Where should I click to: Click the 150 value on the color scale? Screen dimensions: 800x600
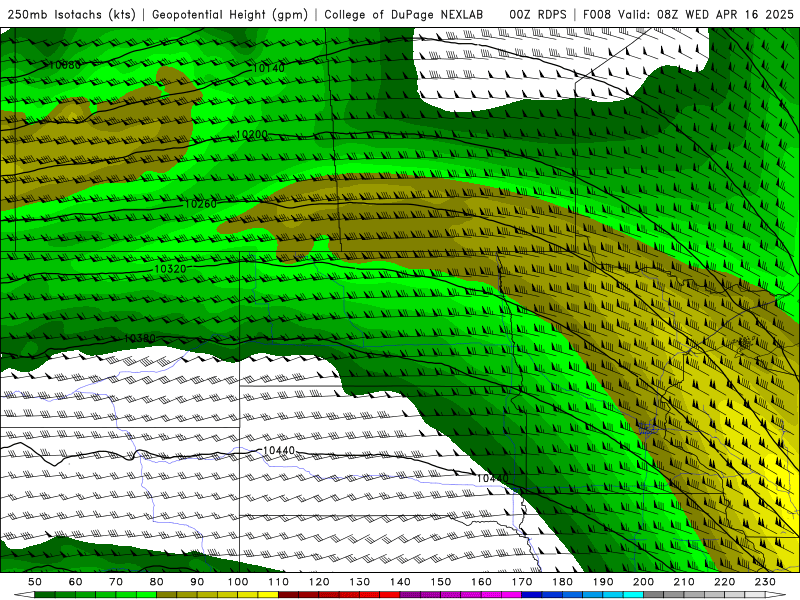(441, 582)
